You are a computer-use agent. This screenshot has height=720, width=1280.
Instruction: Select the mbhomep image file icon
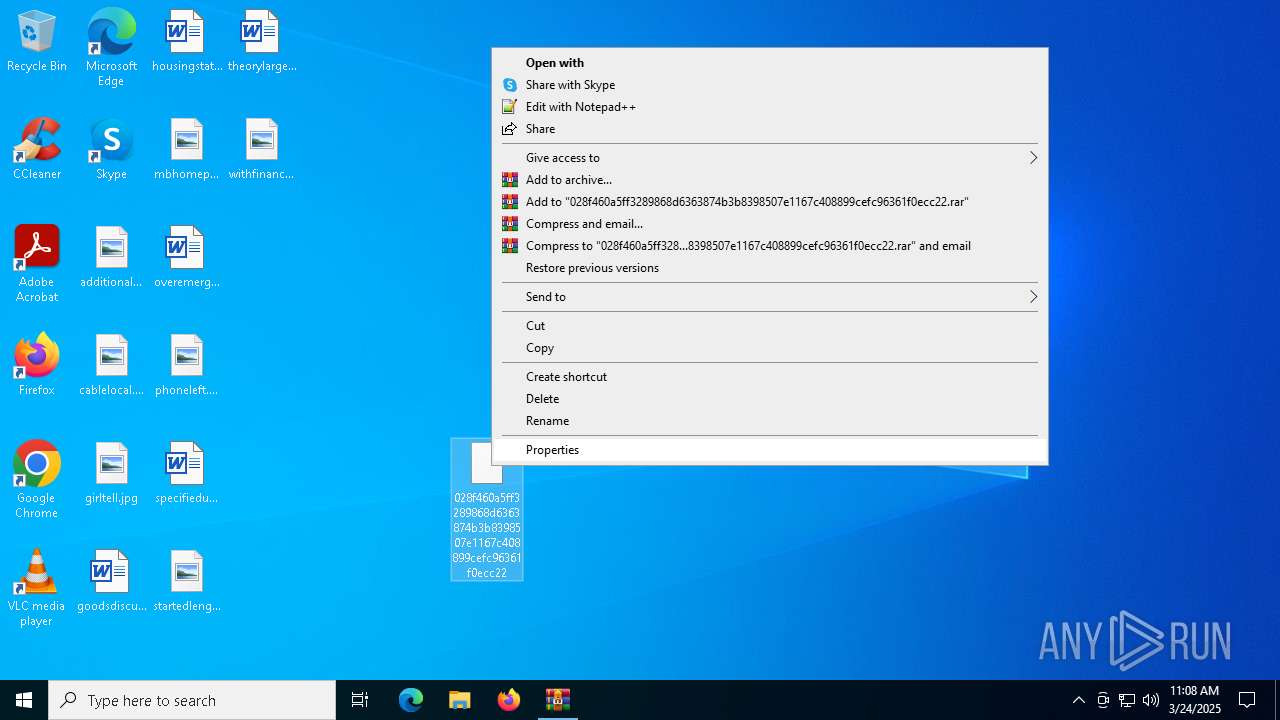coord(186,150)
